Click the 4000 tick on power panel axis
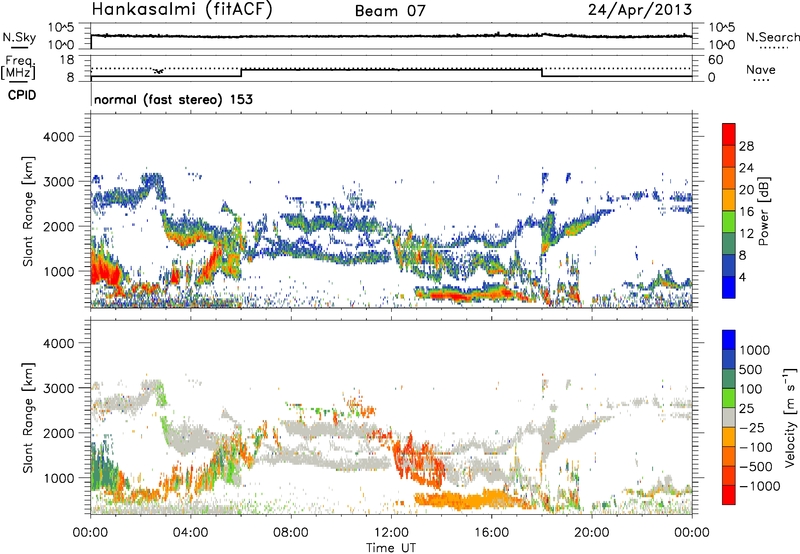The width and height of the screenshot is (800, 554). point(58,137)
